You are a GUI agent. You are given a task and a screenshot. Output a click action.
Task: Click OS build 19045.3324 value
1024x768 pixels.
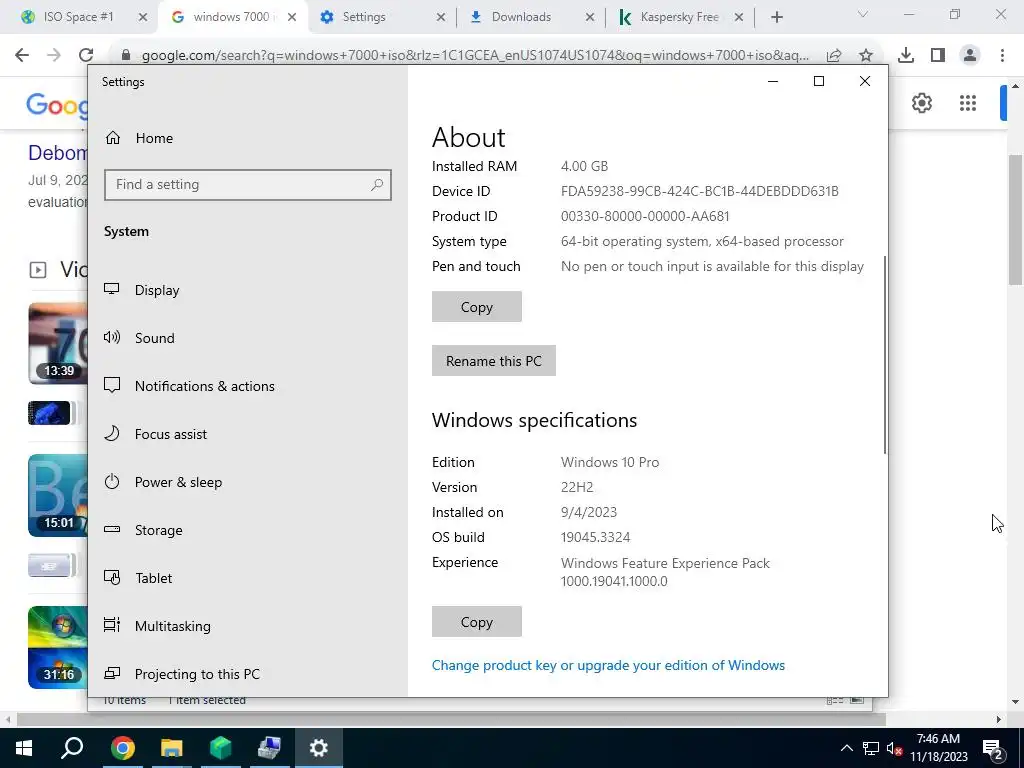click(596, 537)
